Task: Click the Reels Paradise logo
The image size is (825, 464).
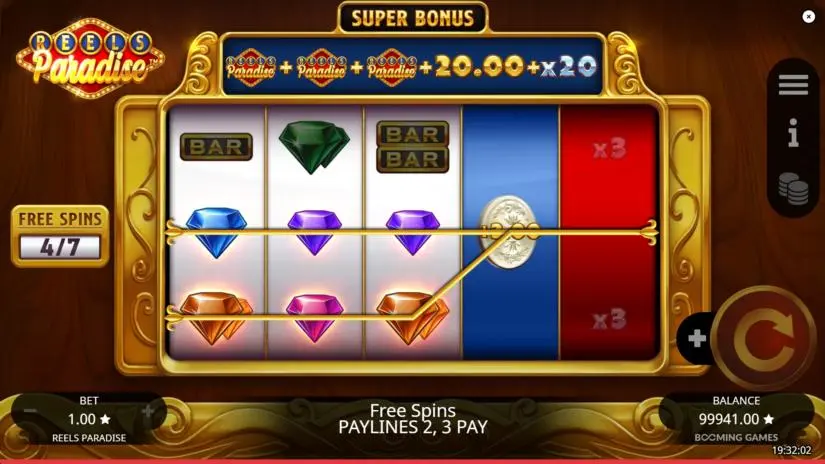Action: [90, 58]
